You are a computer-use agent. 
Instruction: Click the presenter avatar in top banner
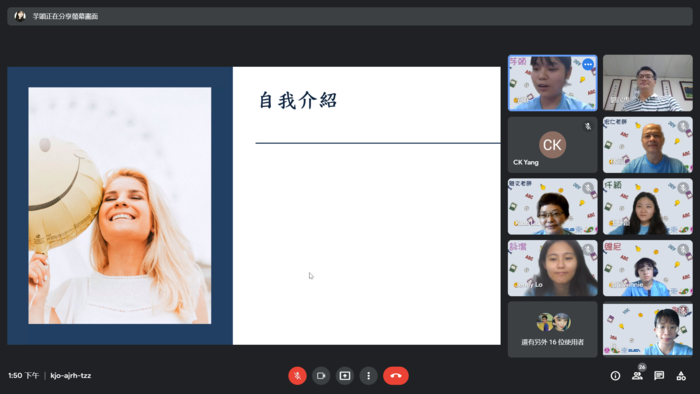(20, 17)
